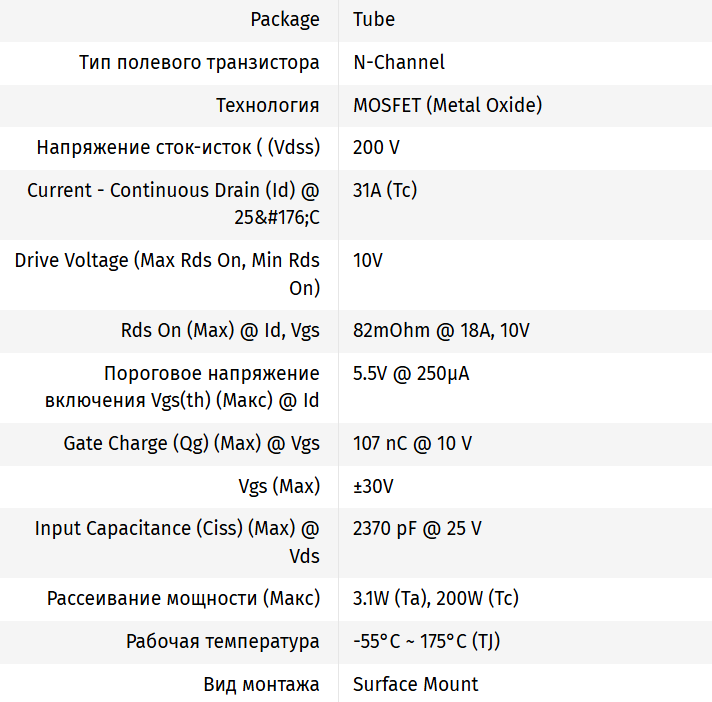The height and width of the screenshot is (702, 712).
Task: Click the "5.5V @ 250µA" threshold value
Action: click(x=411, y=374)
